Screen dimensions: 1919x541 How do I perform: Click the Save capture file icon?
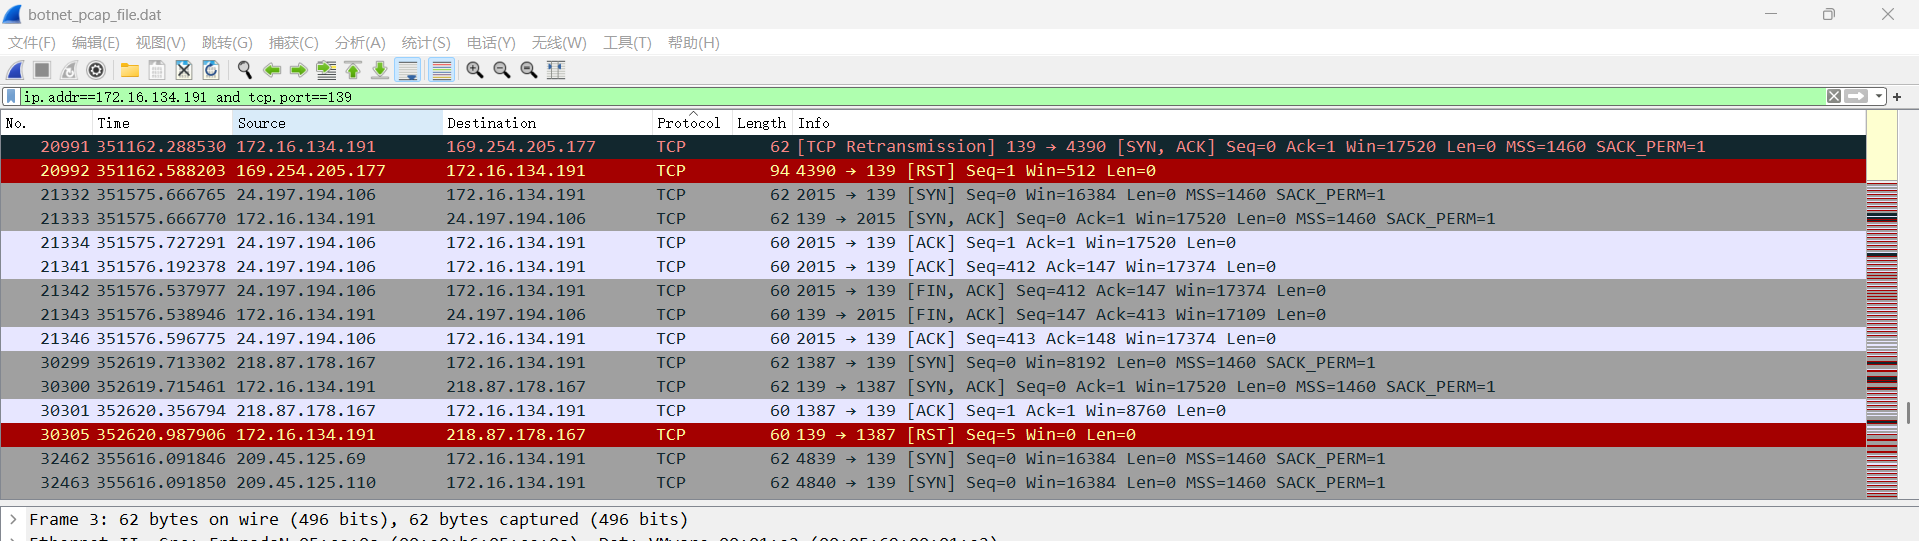tap(157, 70)
